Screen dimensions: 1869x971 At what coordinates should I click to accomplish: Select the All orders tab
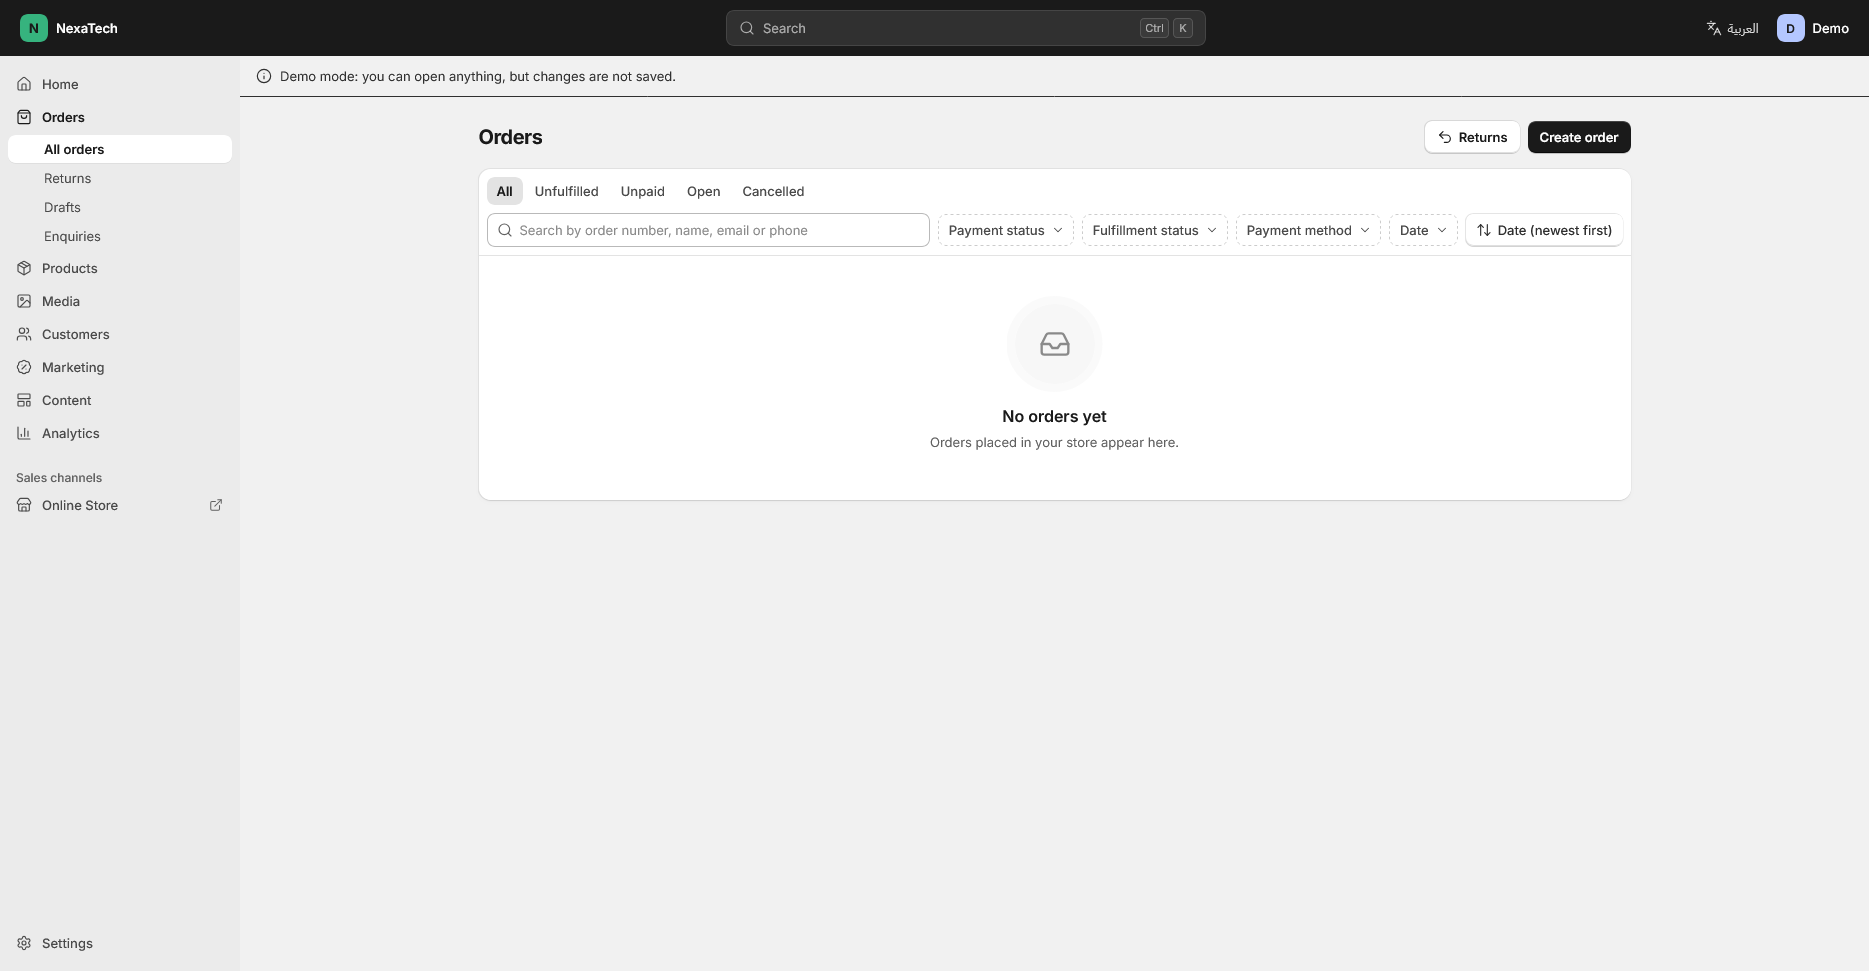pos(504,191)
